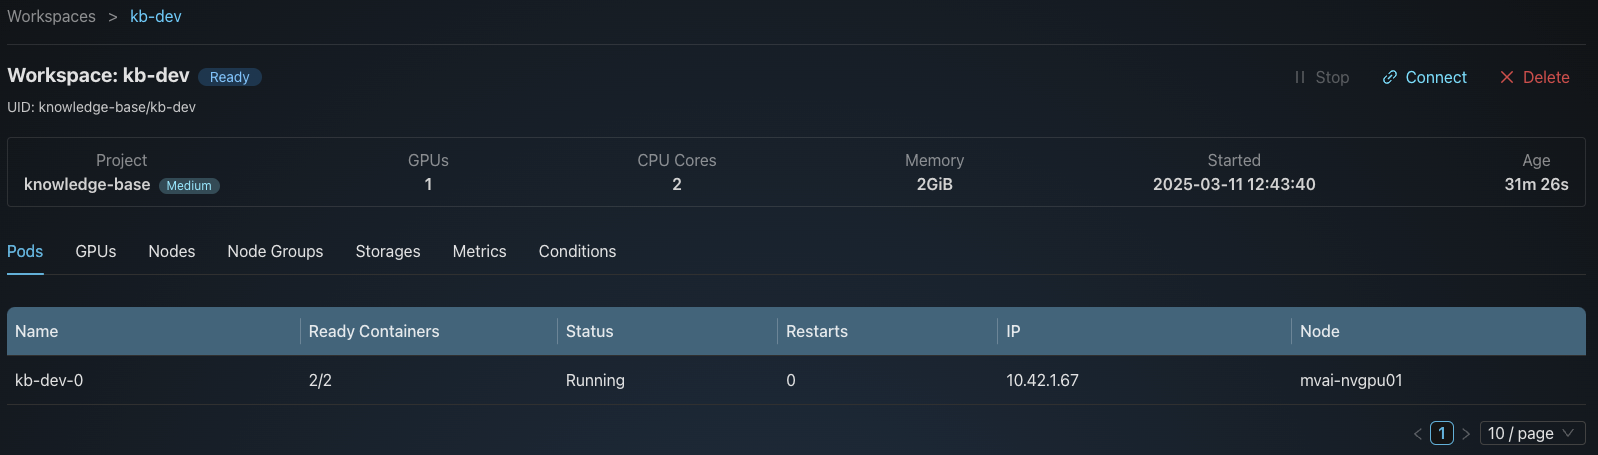Go to previous page arrow

click(1417, 433)
